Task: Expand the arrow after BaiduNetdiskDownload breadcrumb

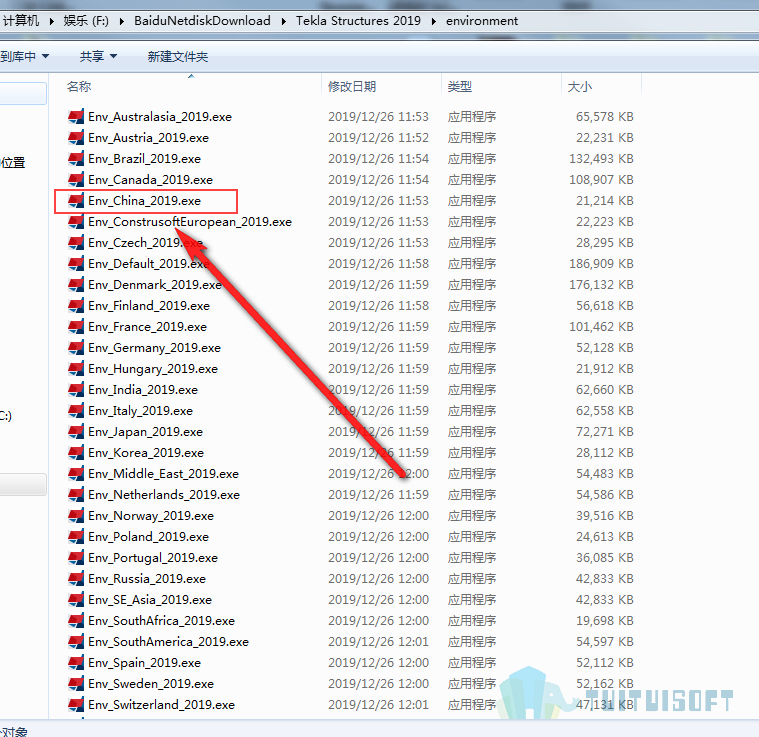Action: point(284,21)
